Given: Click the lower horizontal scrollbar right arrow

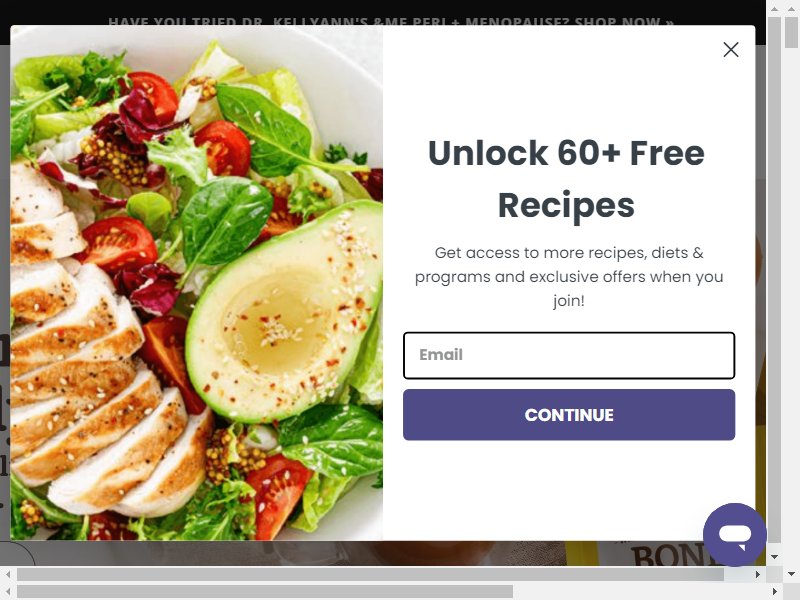Looking at the screenshot, I should pos(774,592).
